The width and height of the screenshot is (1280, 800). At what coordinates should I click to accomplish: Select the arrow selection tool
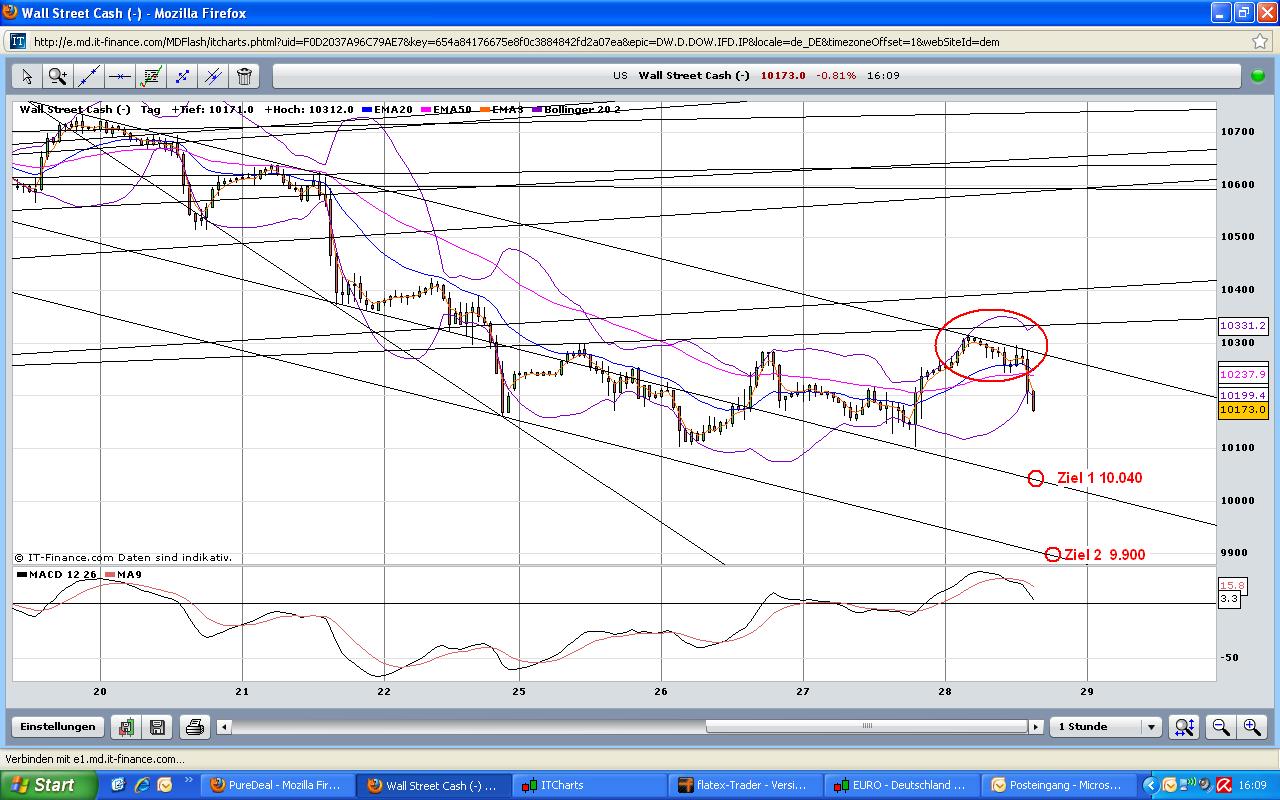tap(26, 76)
